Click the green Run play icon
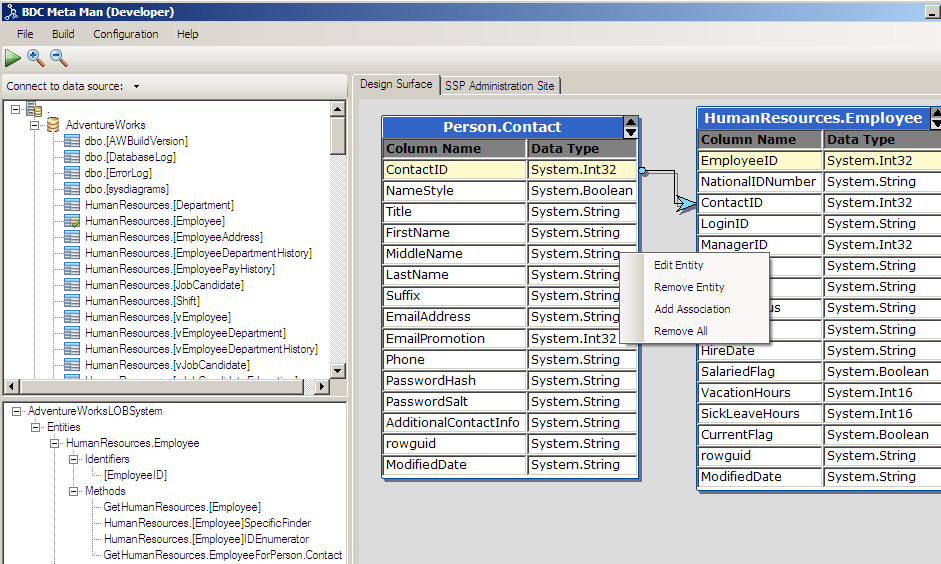Screen dimensions: 941x564 pos(13,59)
